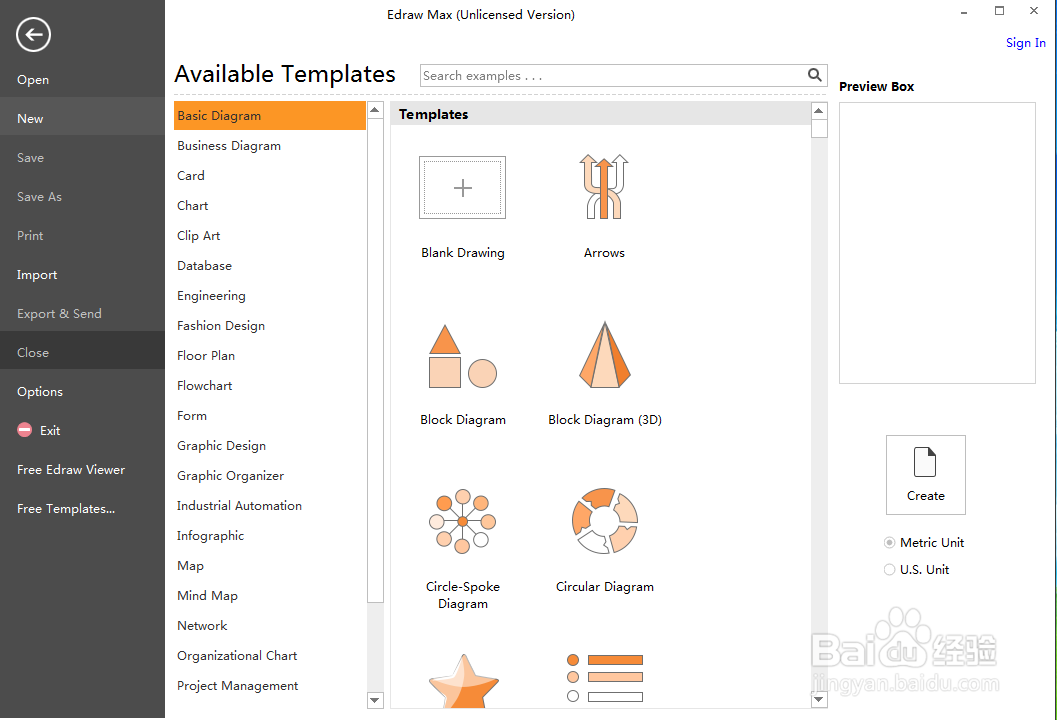Click the Circular Diagram label text

(x=605, y=587)
